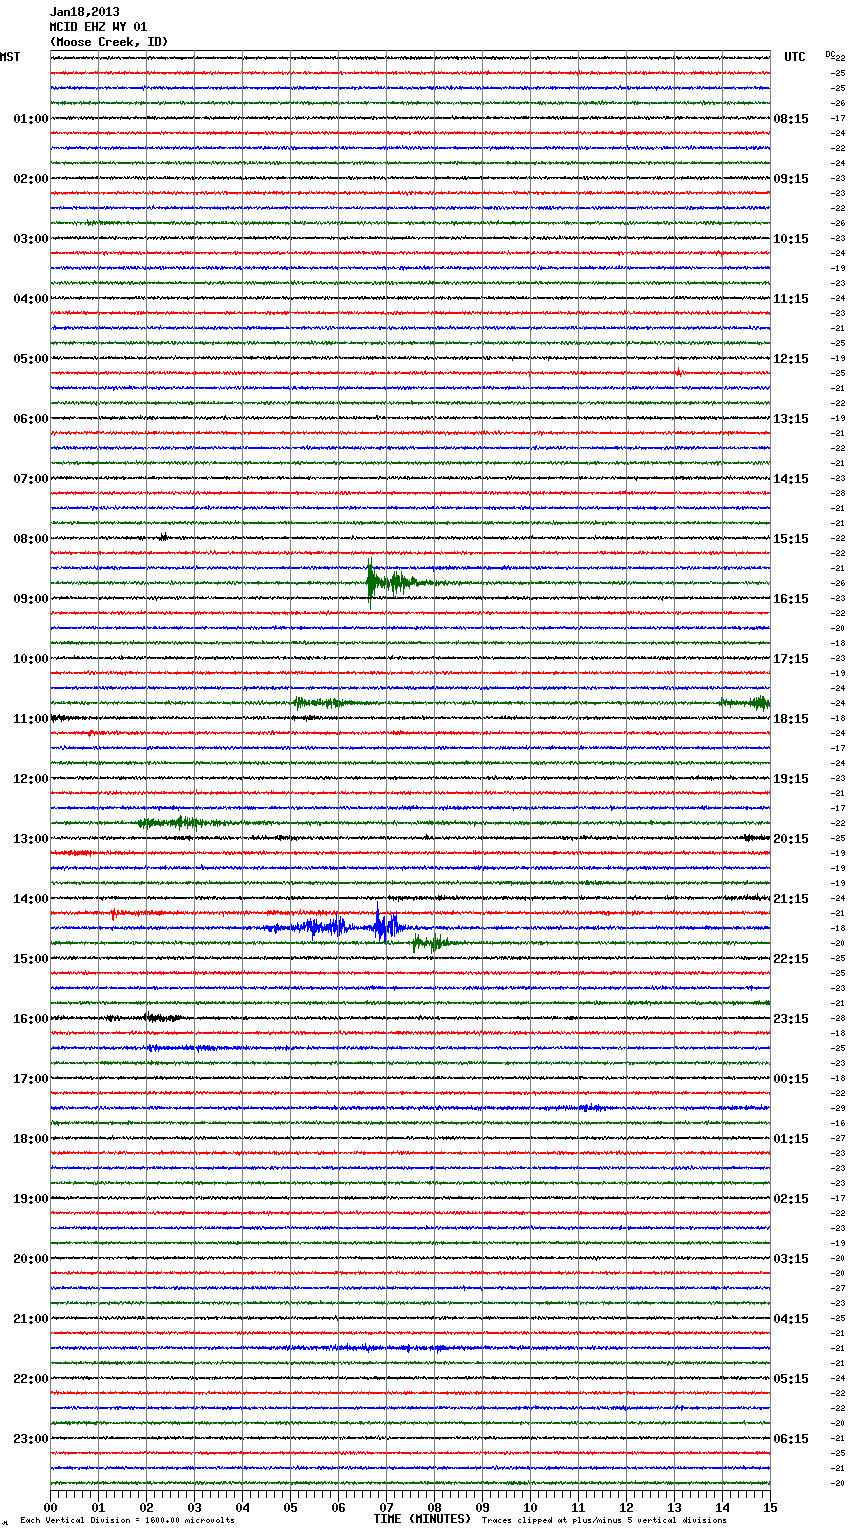Click the large green seismic burst after 08:00

(x=400, y=583)
